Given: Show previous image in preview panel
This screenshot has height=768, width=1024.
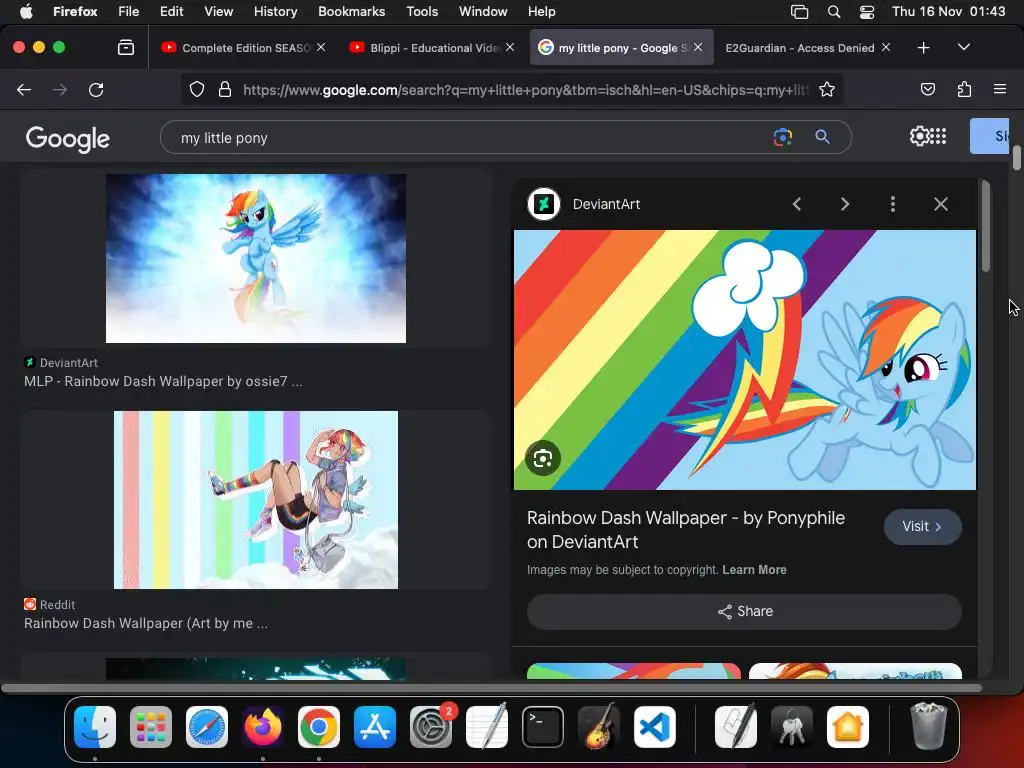Looking at the screenshot, I should point(797,204).
